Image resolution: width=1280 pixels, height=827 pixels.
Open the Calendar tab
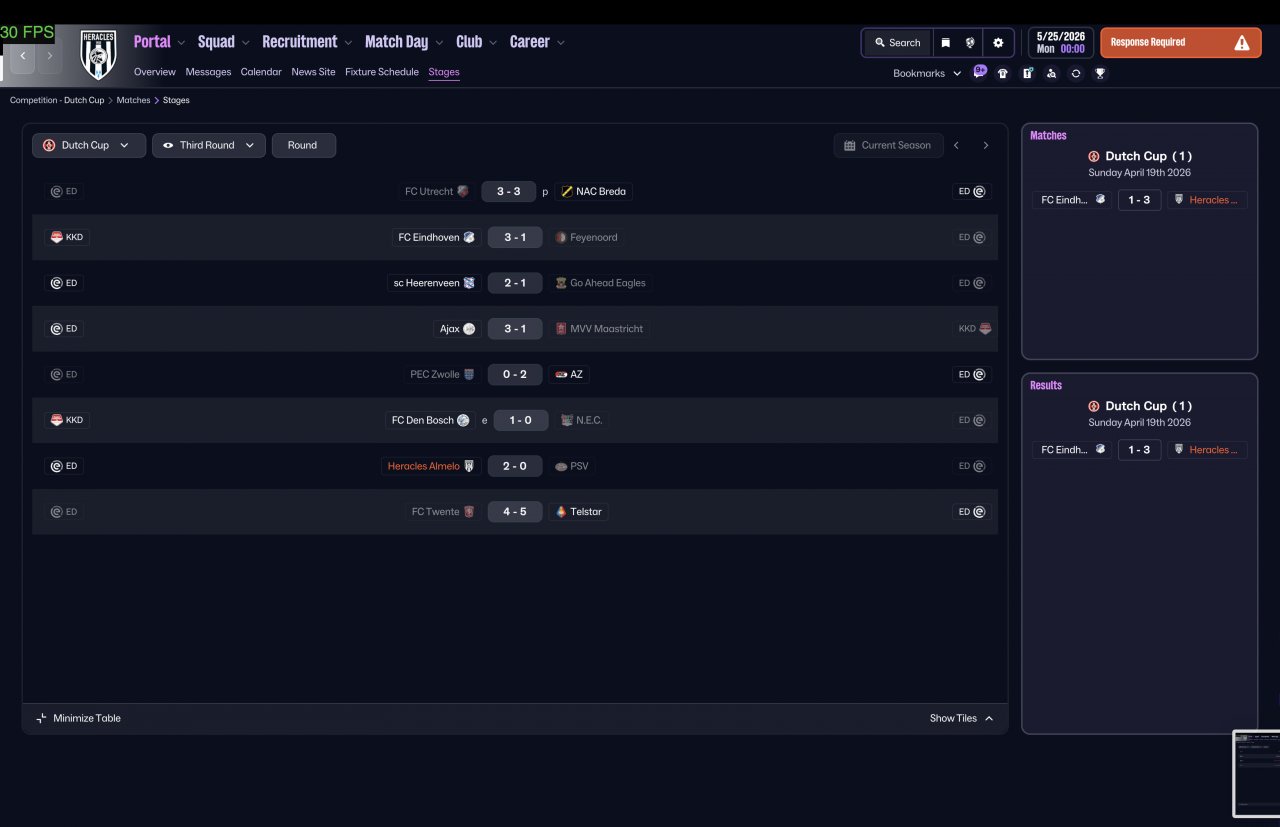(261, 72)
